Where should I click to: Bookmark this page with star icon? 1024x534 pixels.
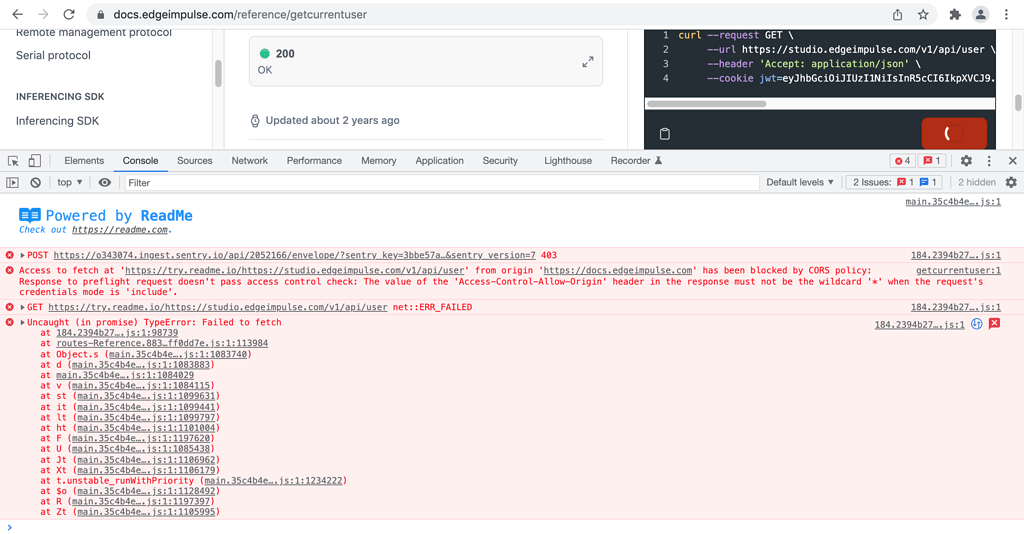pyautogui.click(x=923, y=14)
